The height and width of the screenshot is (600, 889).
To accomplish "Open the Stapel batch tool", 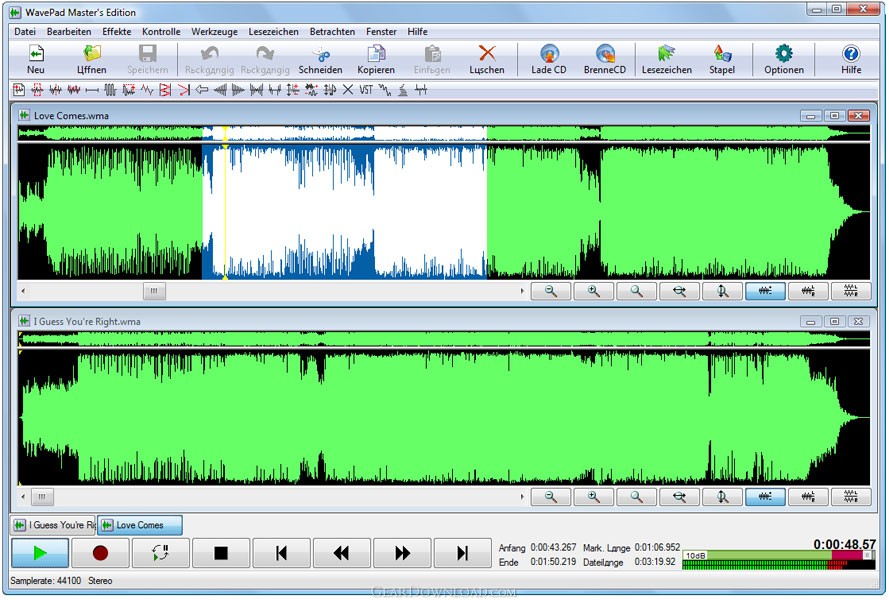I will click(722, 59).
